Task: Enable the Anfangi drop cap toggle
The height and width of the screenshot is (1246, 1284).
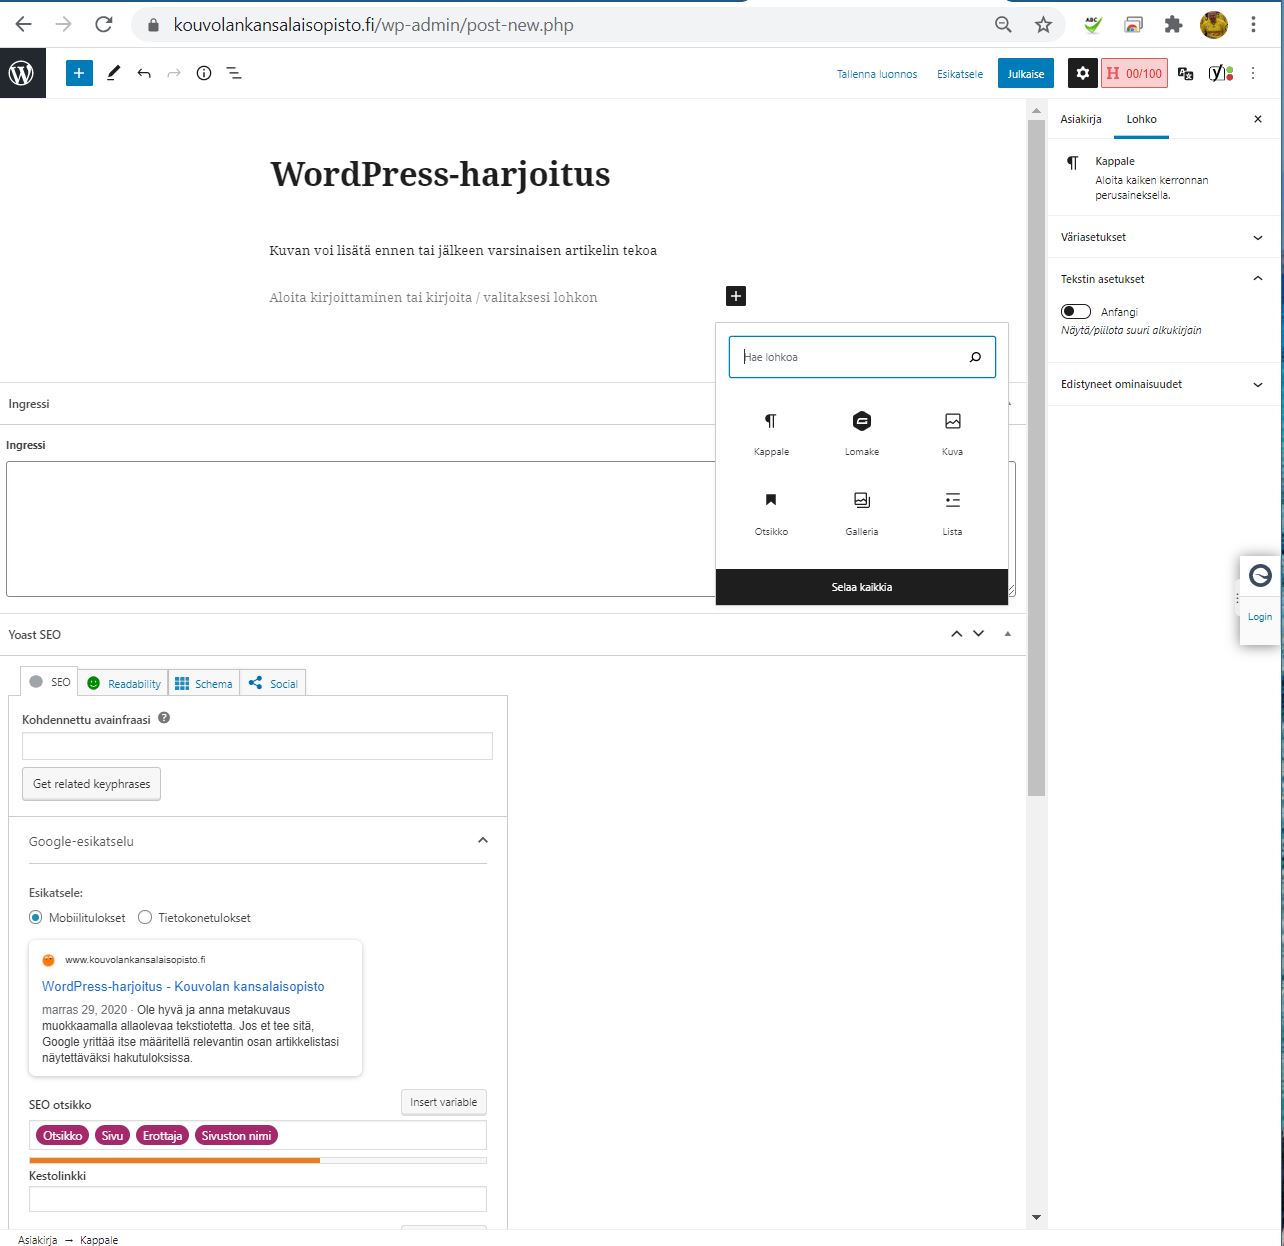Action: [1076, 312]
